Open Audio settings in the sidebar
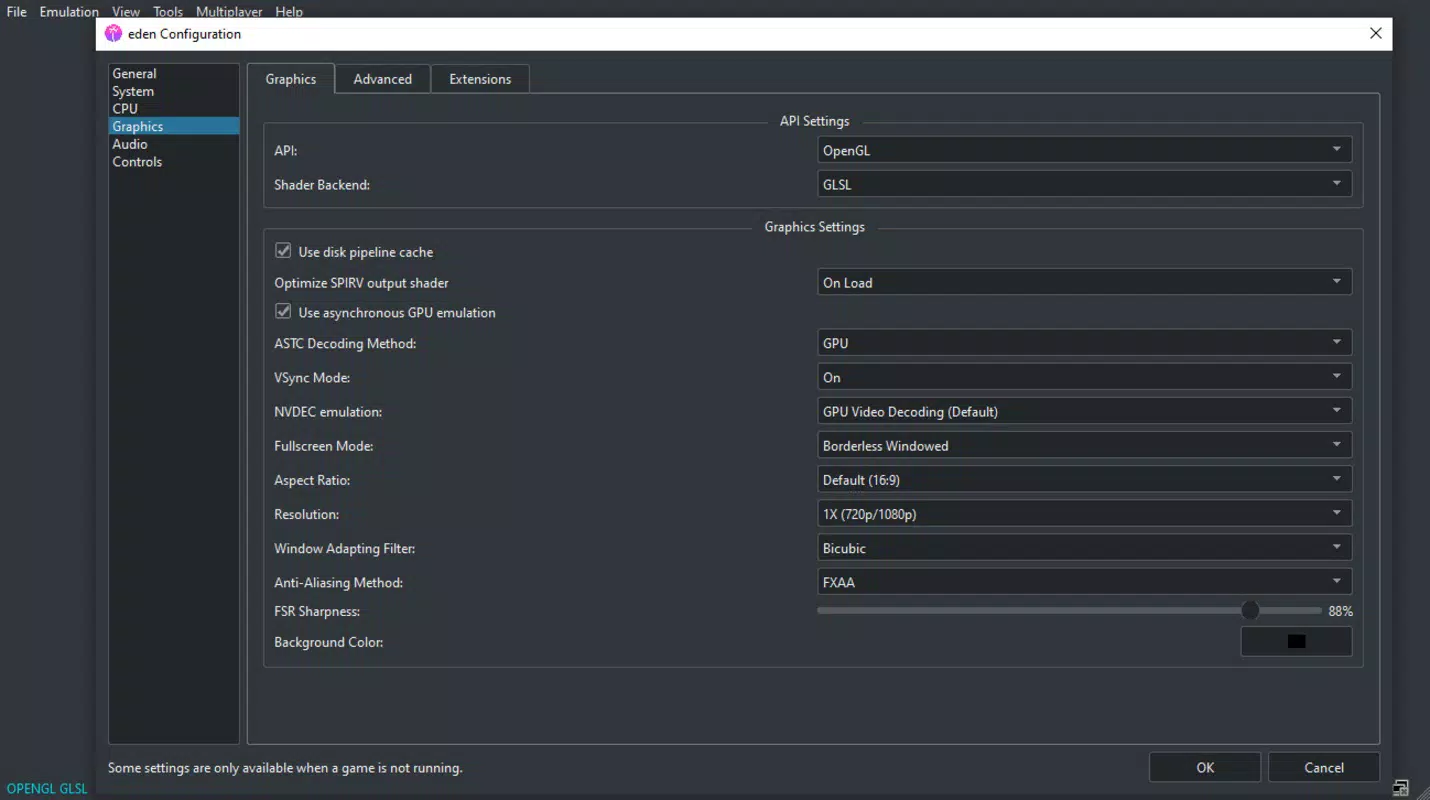 174,144
